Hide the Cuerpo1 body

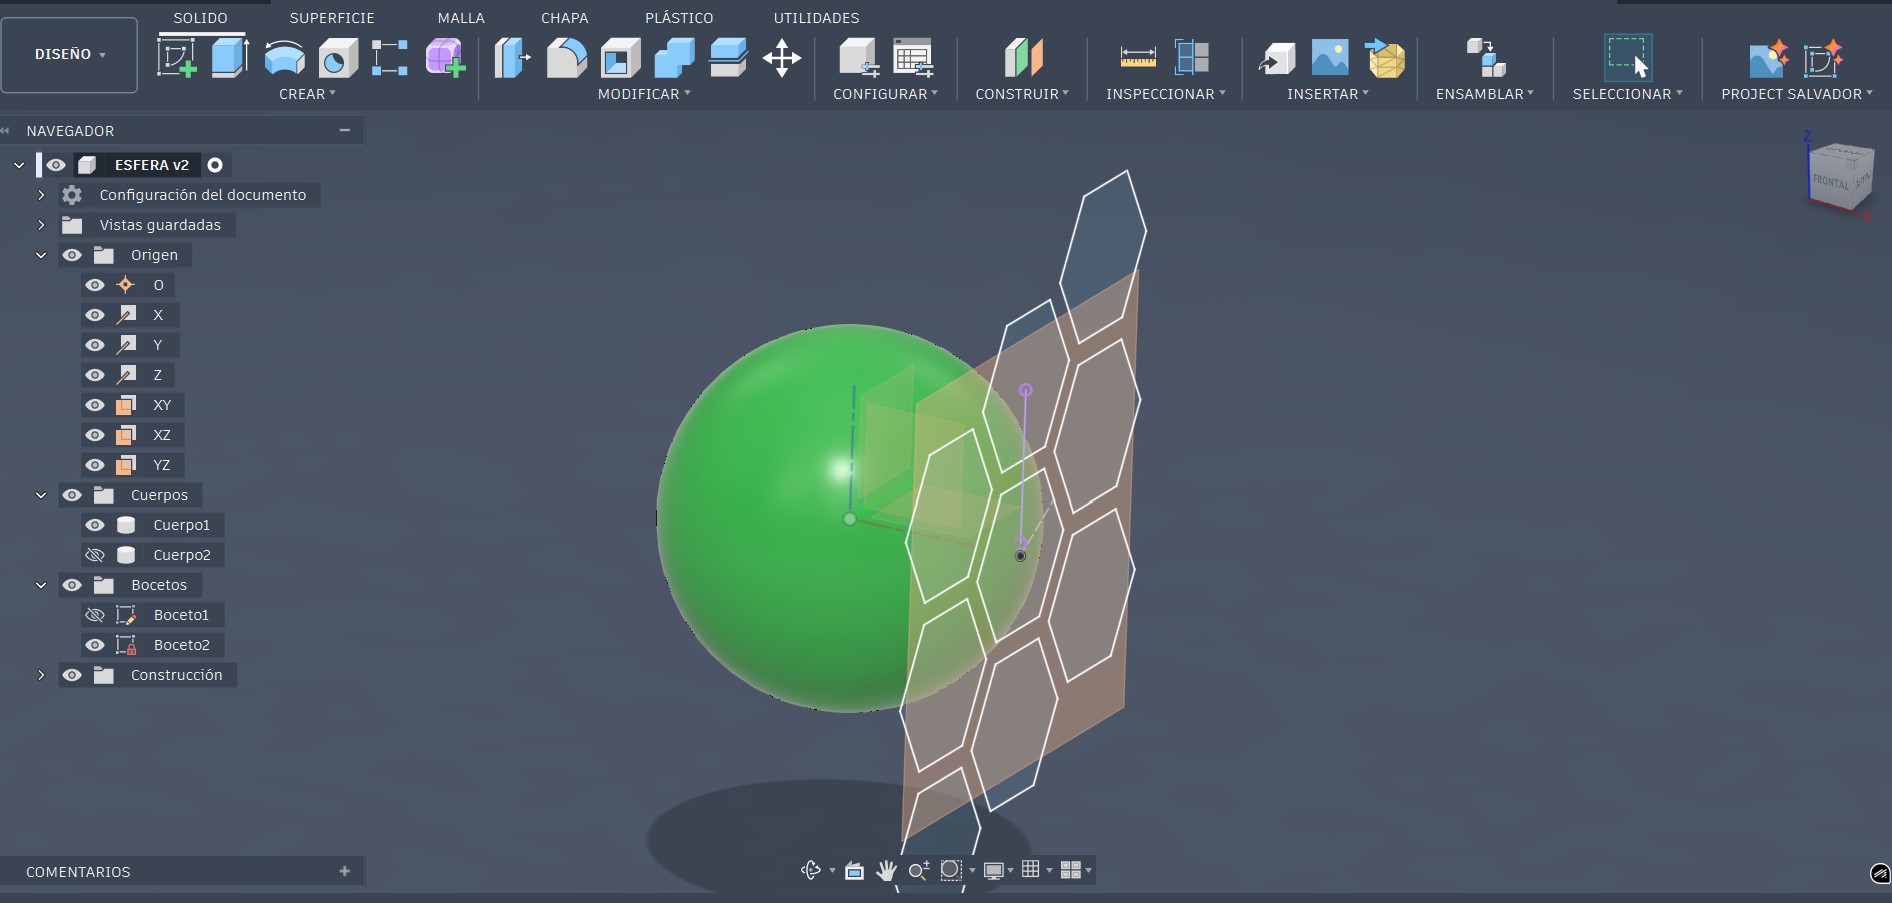tap(95, 525)
